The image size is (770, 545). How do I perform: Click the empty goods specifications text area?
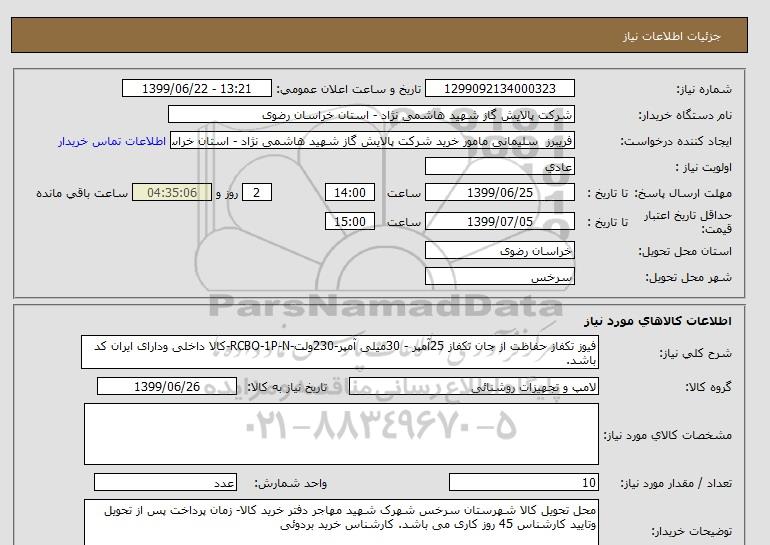[x=341, y=434]
